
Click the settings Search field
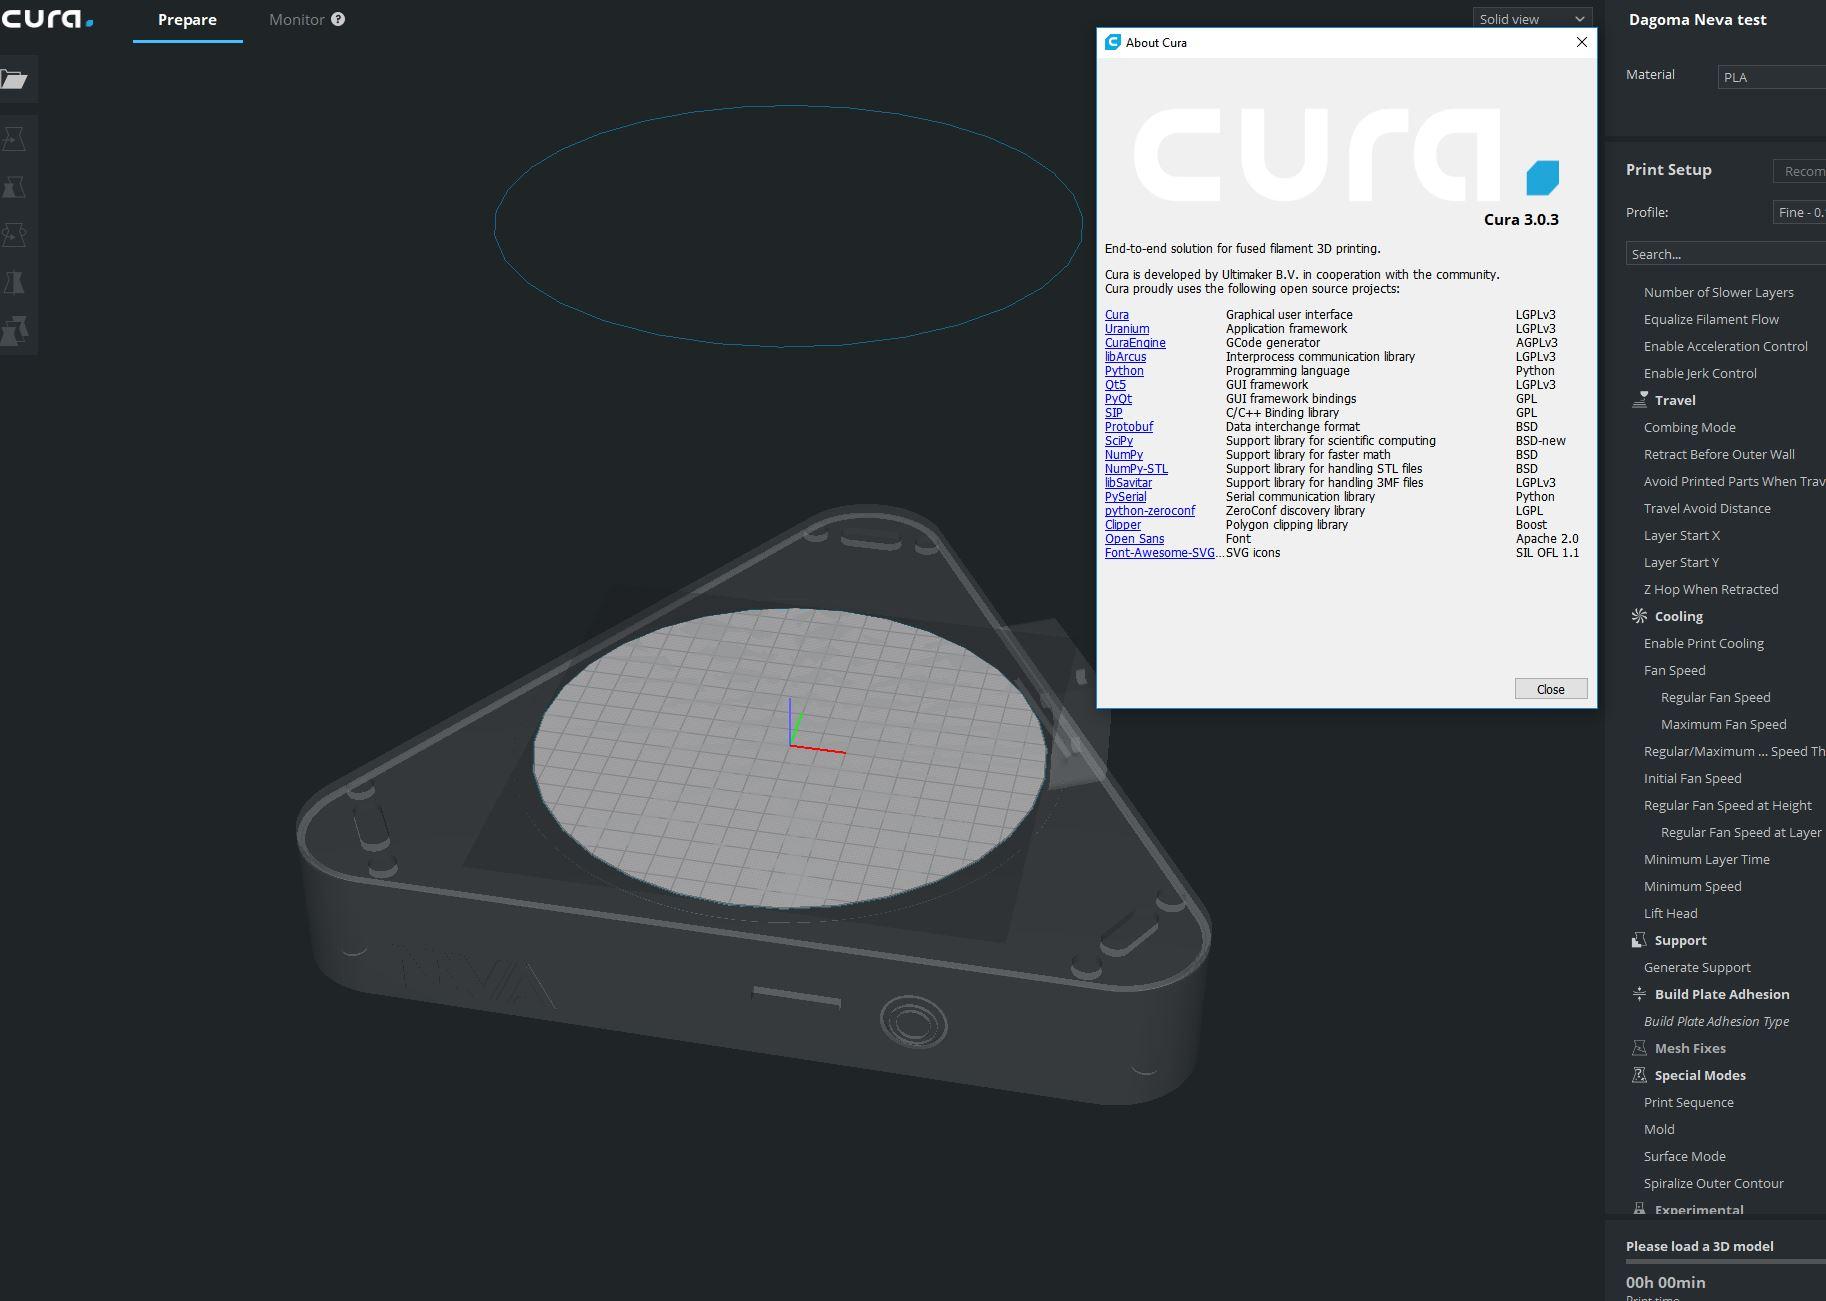click(1726, 254)
